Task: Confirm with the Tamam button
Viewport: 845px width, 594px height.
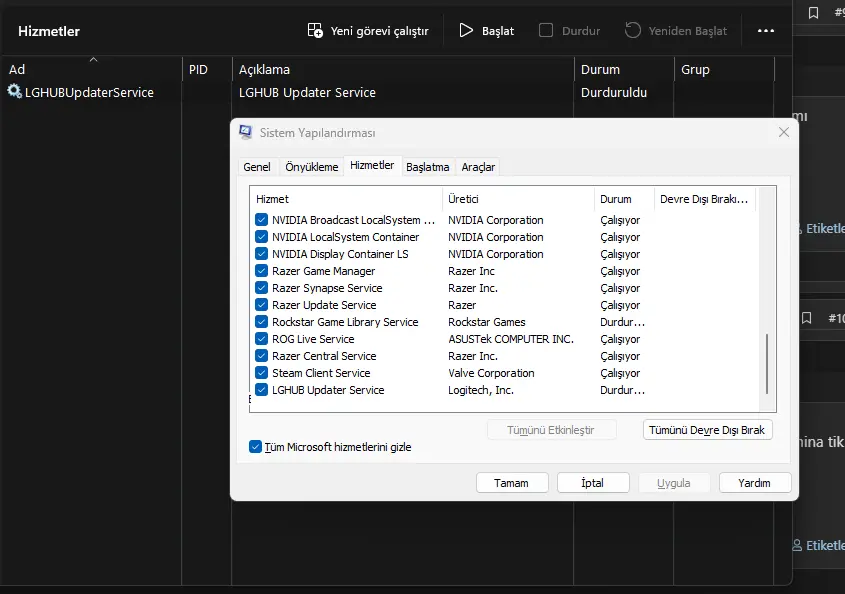Action: 512,483
